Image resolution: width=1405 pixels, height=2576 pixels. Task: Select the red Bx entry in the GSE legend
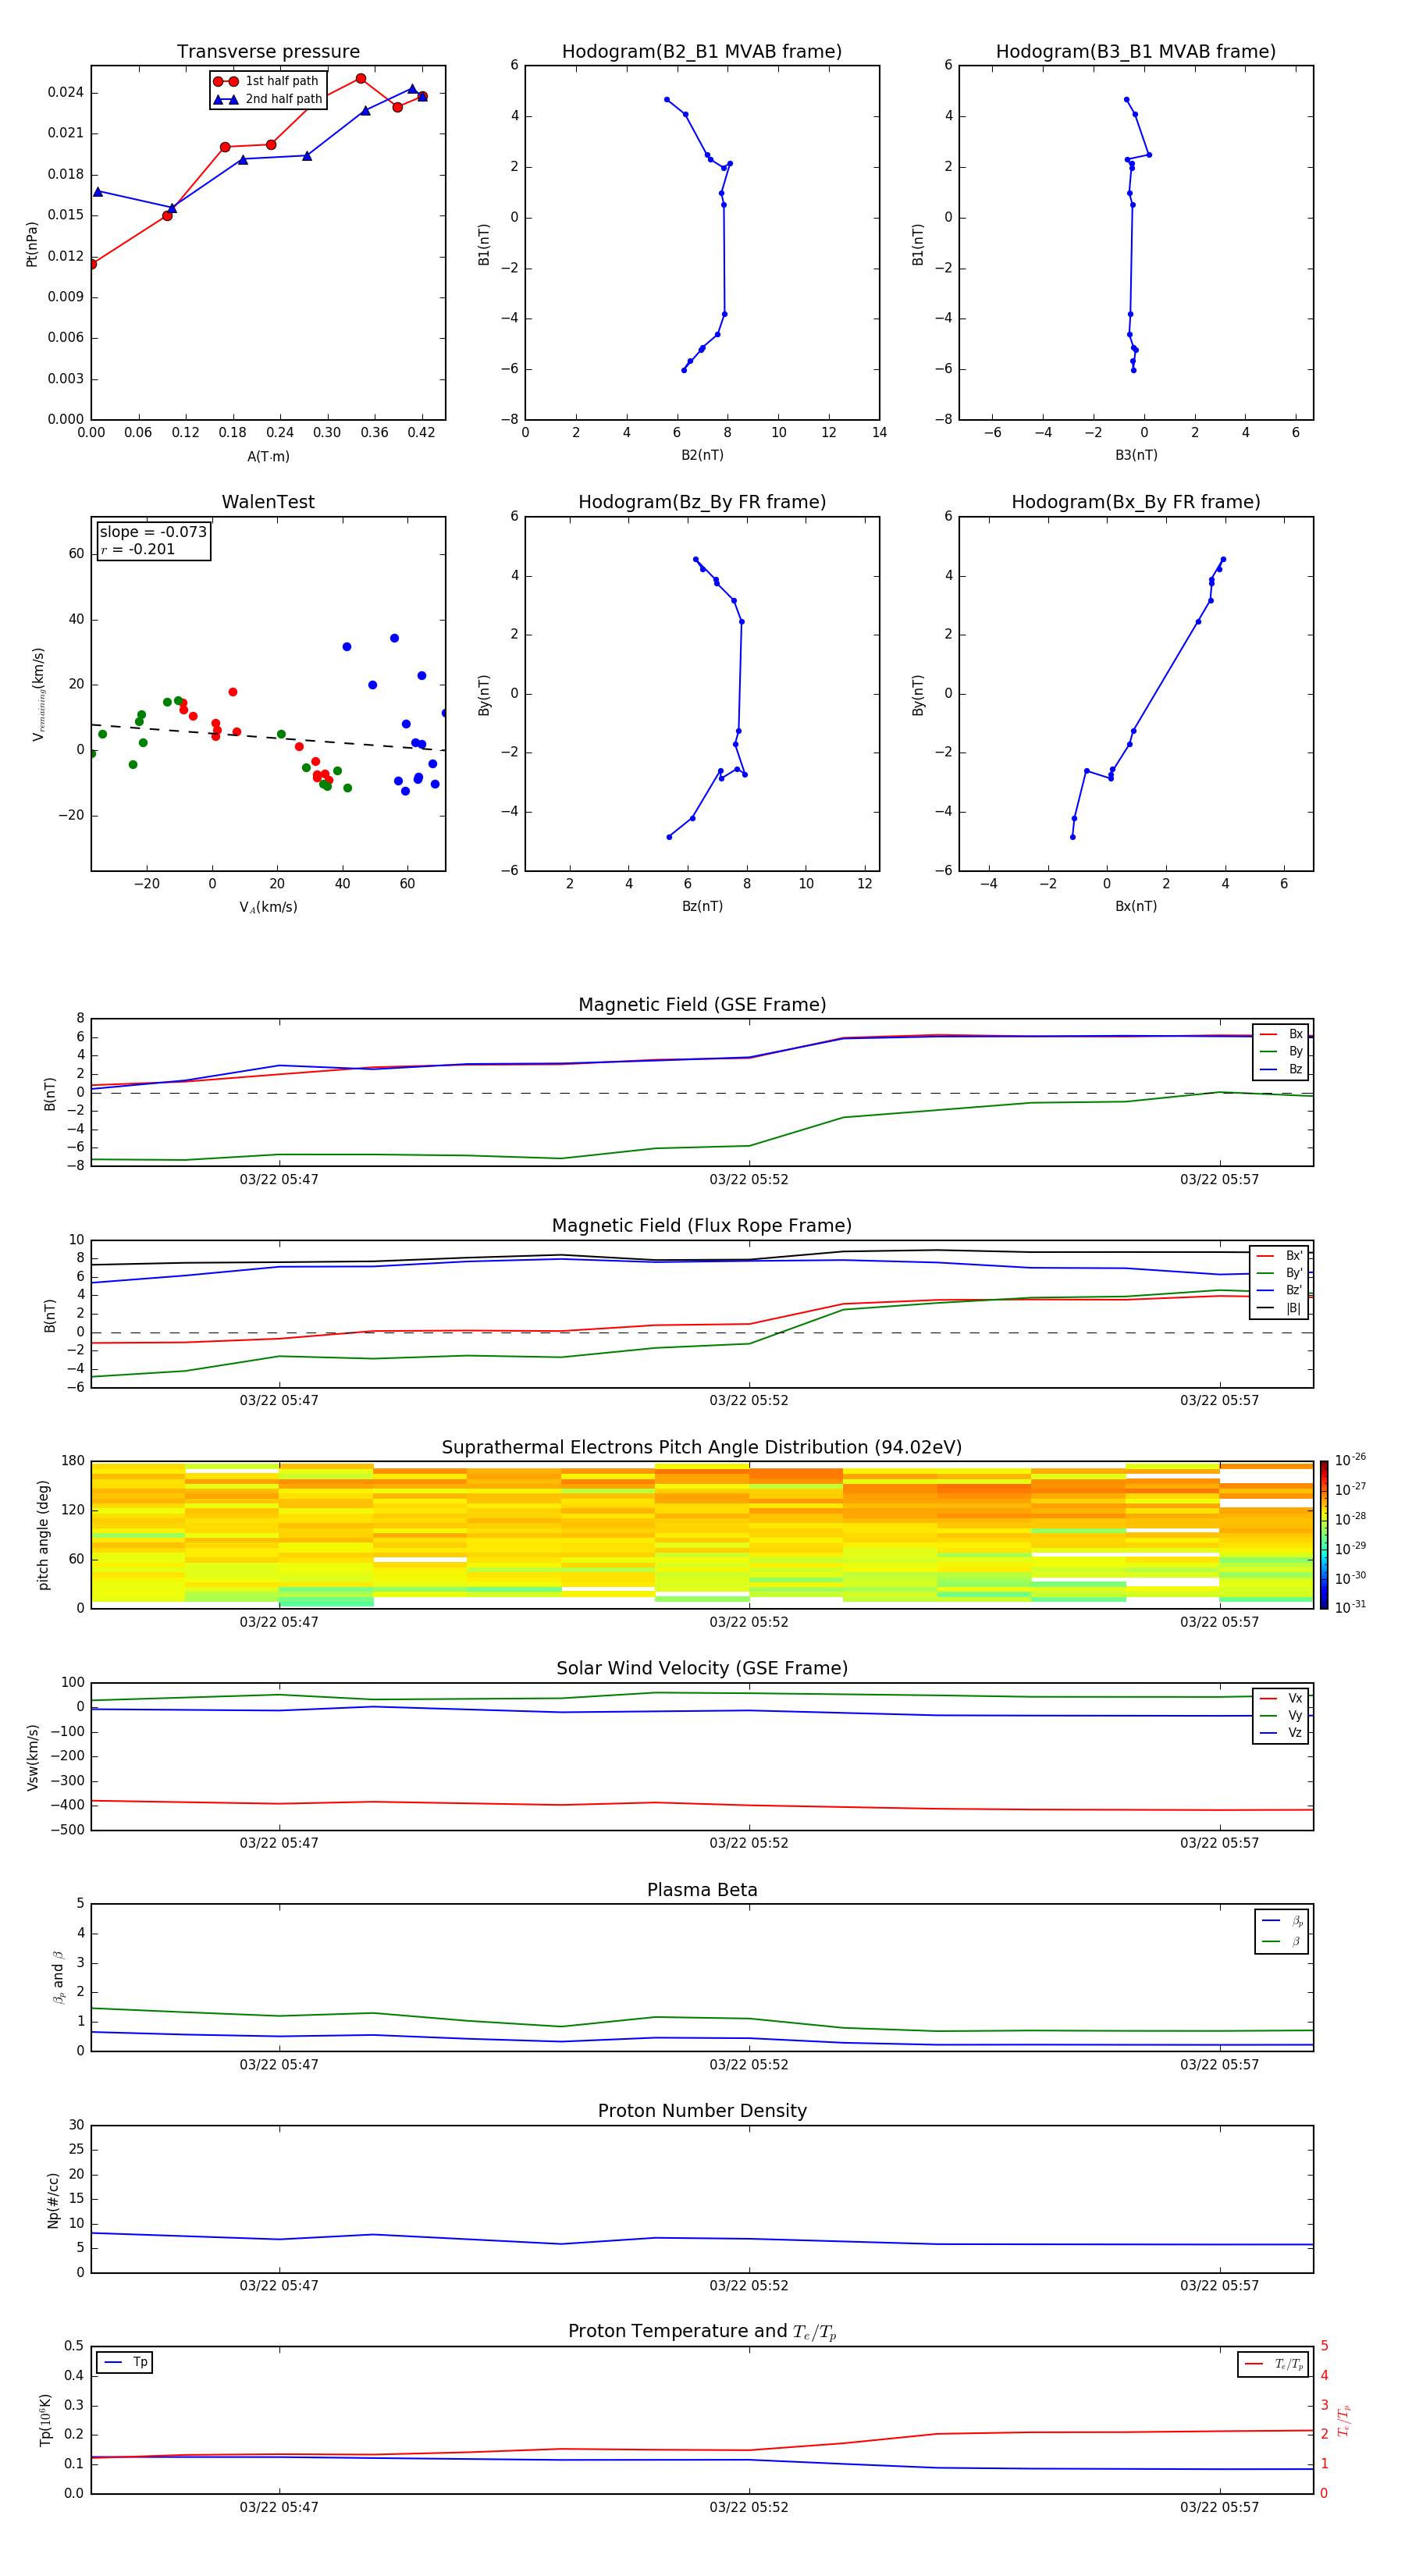point(1281,1034)
